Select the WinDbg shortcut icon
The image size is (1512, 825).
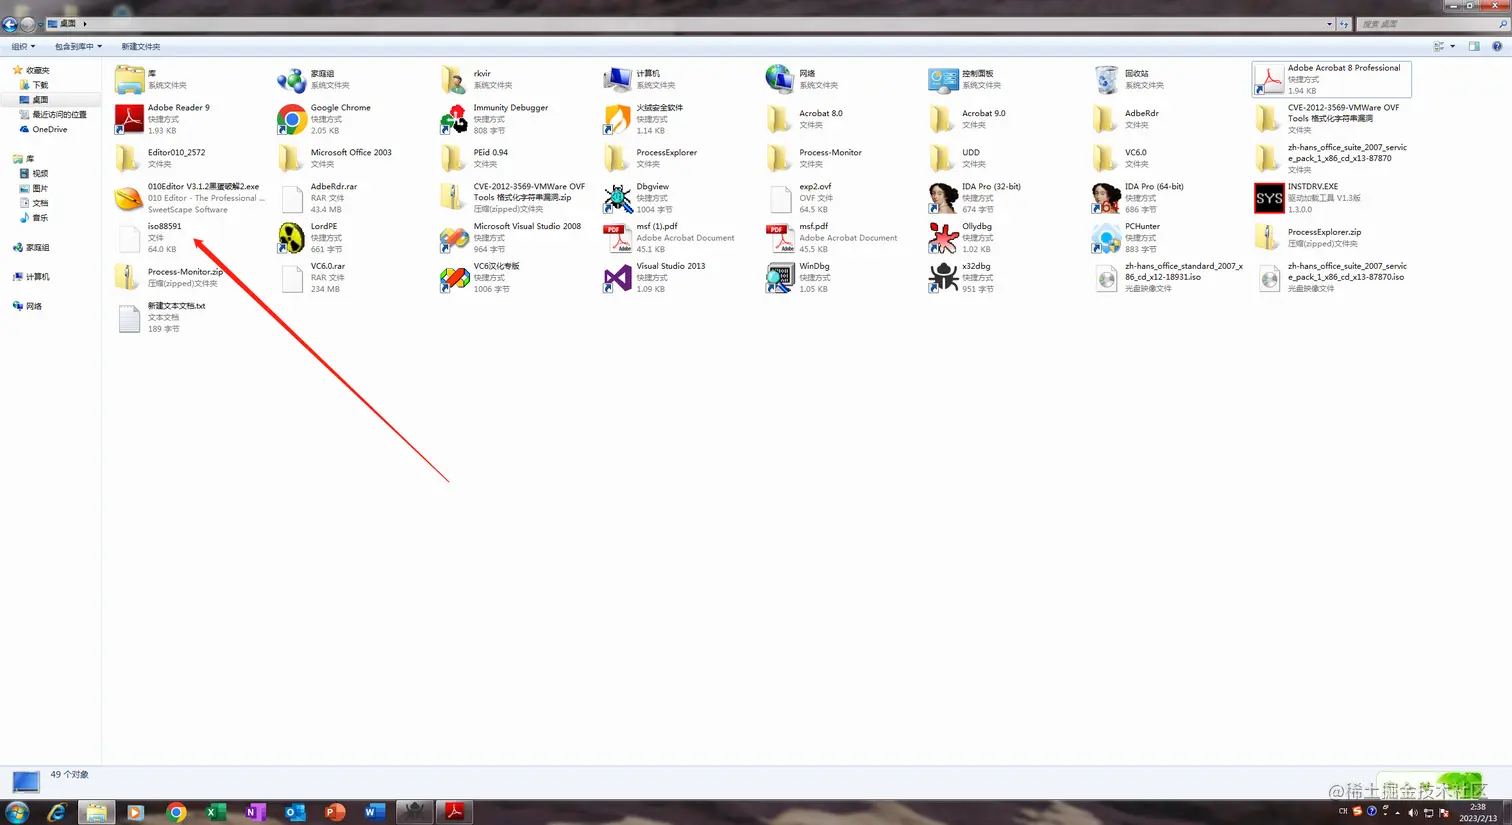click(780, 278)
